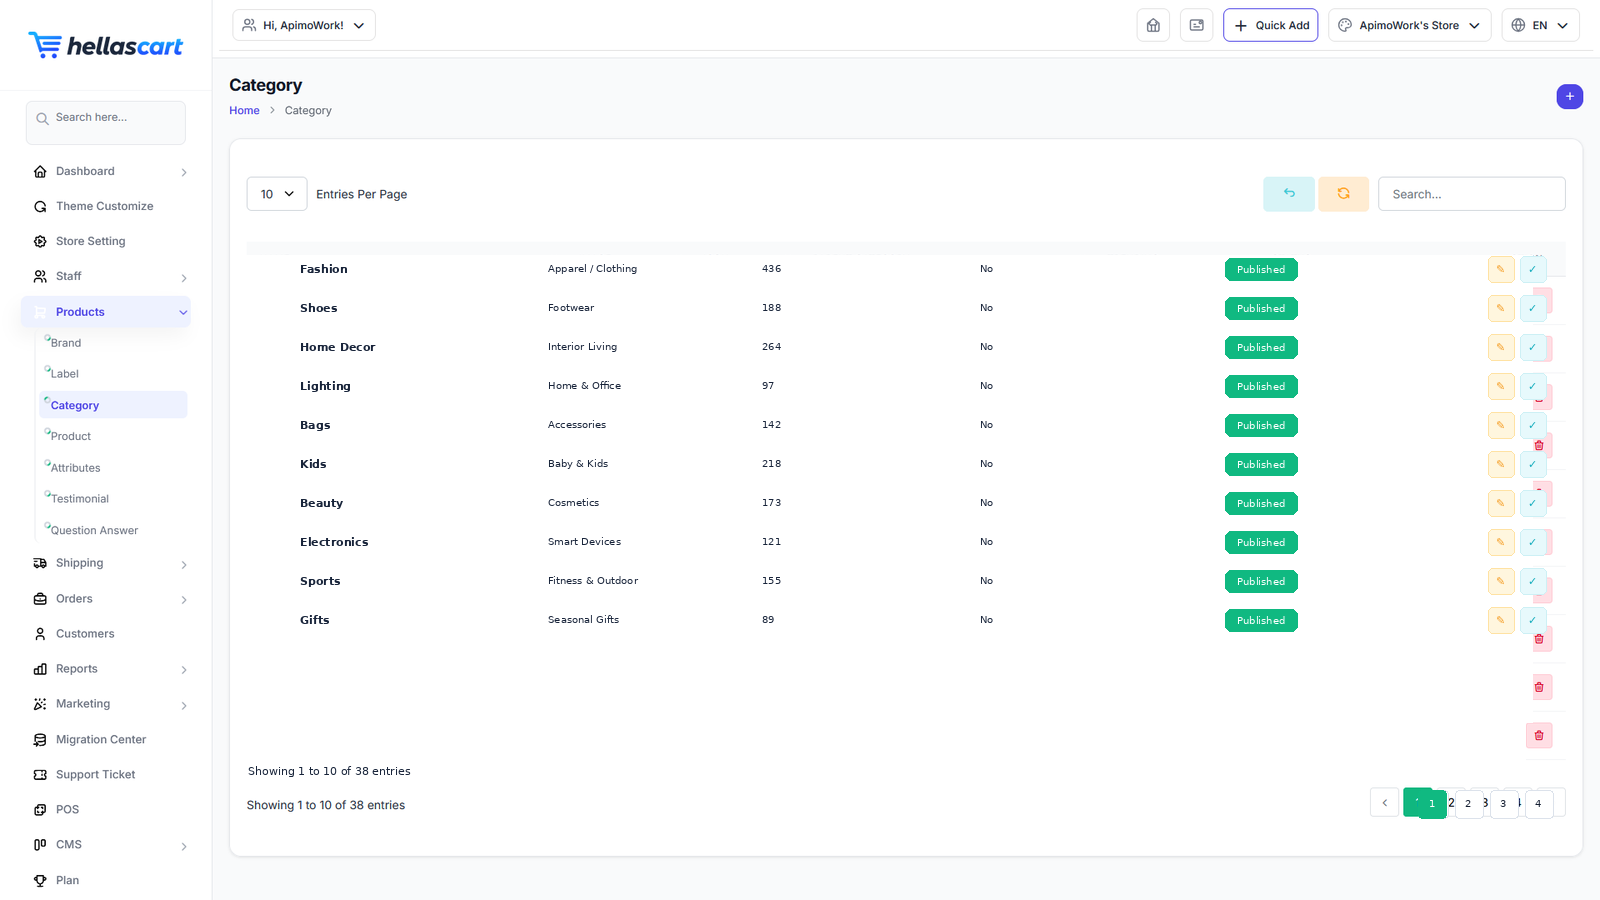This screenshot has height=900, width=1600.
Task: Open the ApimoWork's Store selector
Action: (1409, 25)
